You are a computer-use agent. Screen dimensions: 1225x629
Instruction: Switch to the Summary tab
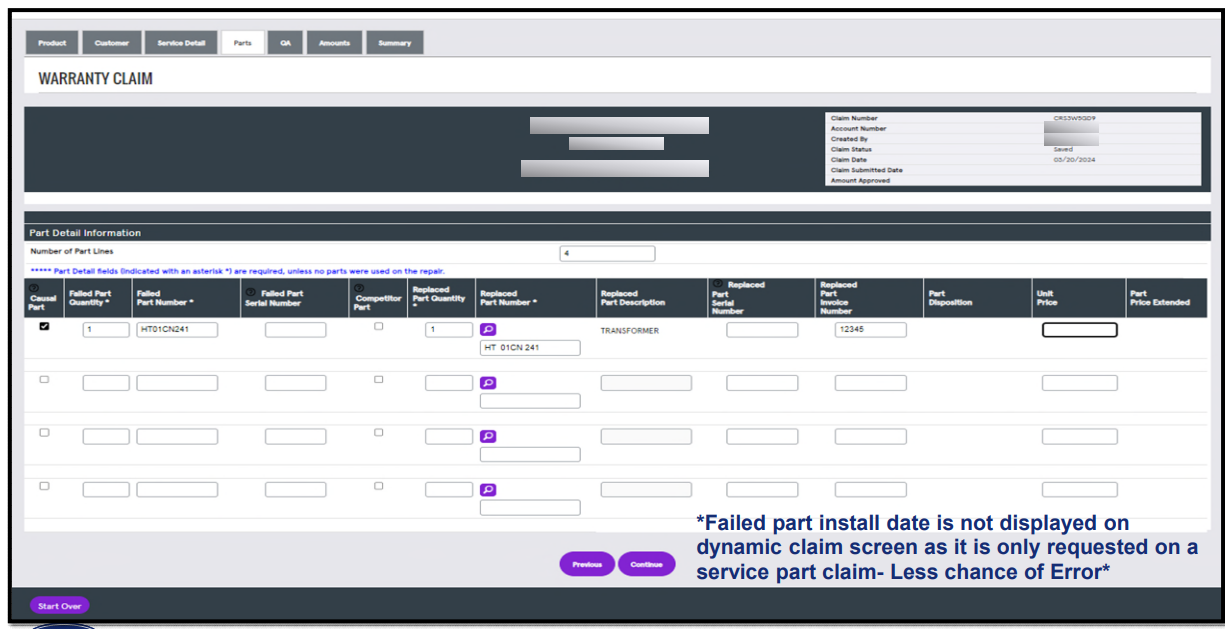click(394, 42)
